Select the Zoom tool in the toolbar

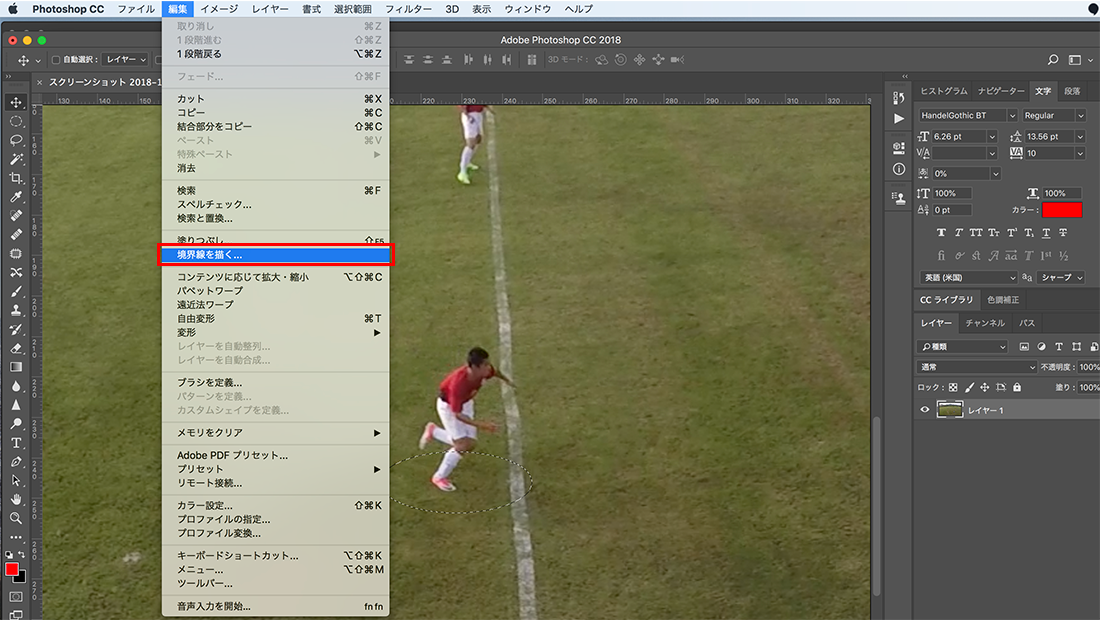[16, 518]
